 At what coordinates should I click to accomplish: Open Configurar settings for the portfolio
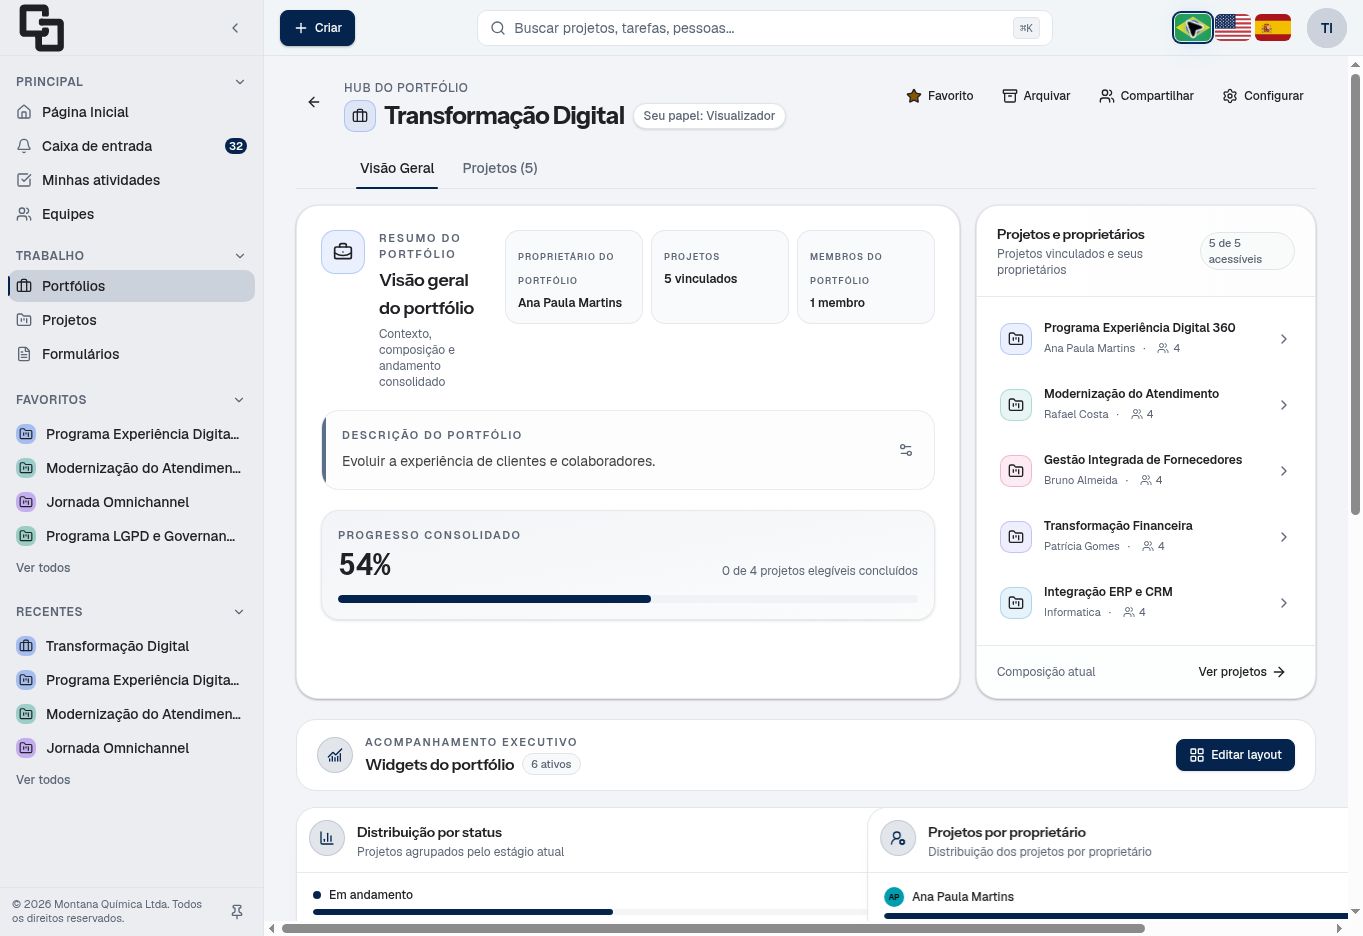(x=1263, y=96)
